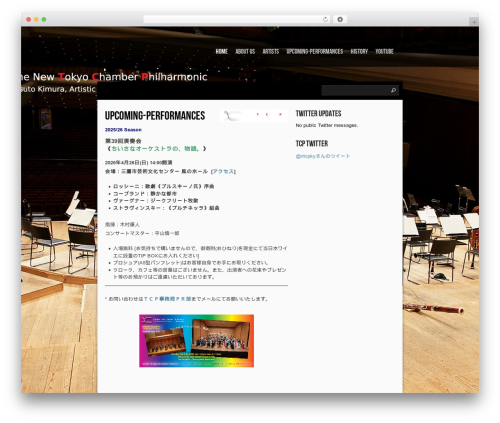Click the search magnifier icon
Image resolution: width=500 pixels, height=423 pixels.
click(x=393, y=90)
